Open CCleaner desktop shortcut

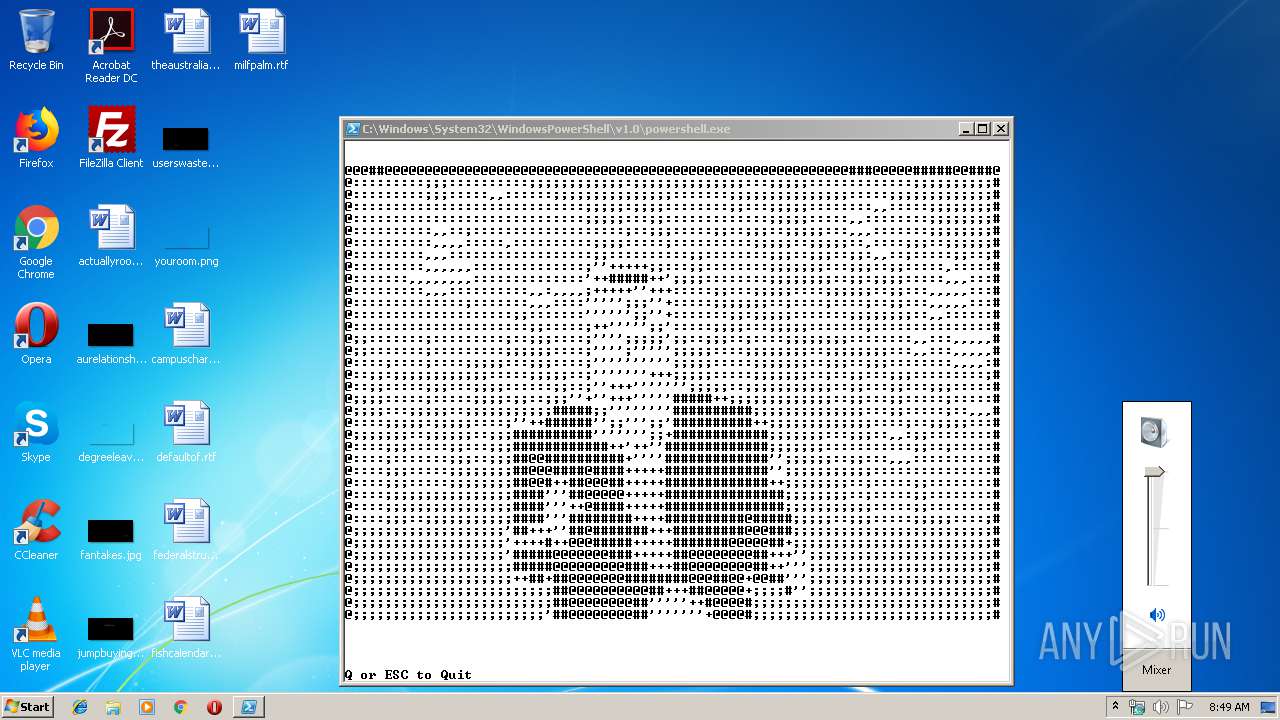36,530
